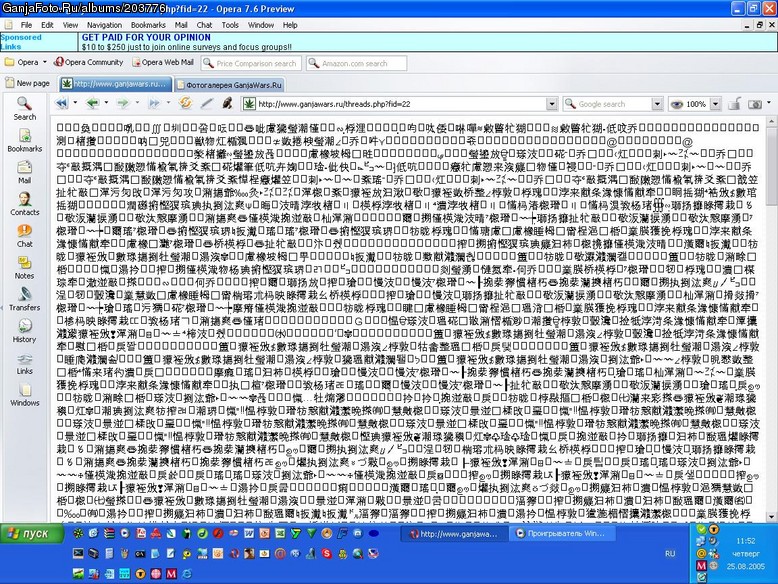Viewport: 778px width, 584px height.
Task: Click the Back navigation arrow
Action: click(93, 103)
